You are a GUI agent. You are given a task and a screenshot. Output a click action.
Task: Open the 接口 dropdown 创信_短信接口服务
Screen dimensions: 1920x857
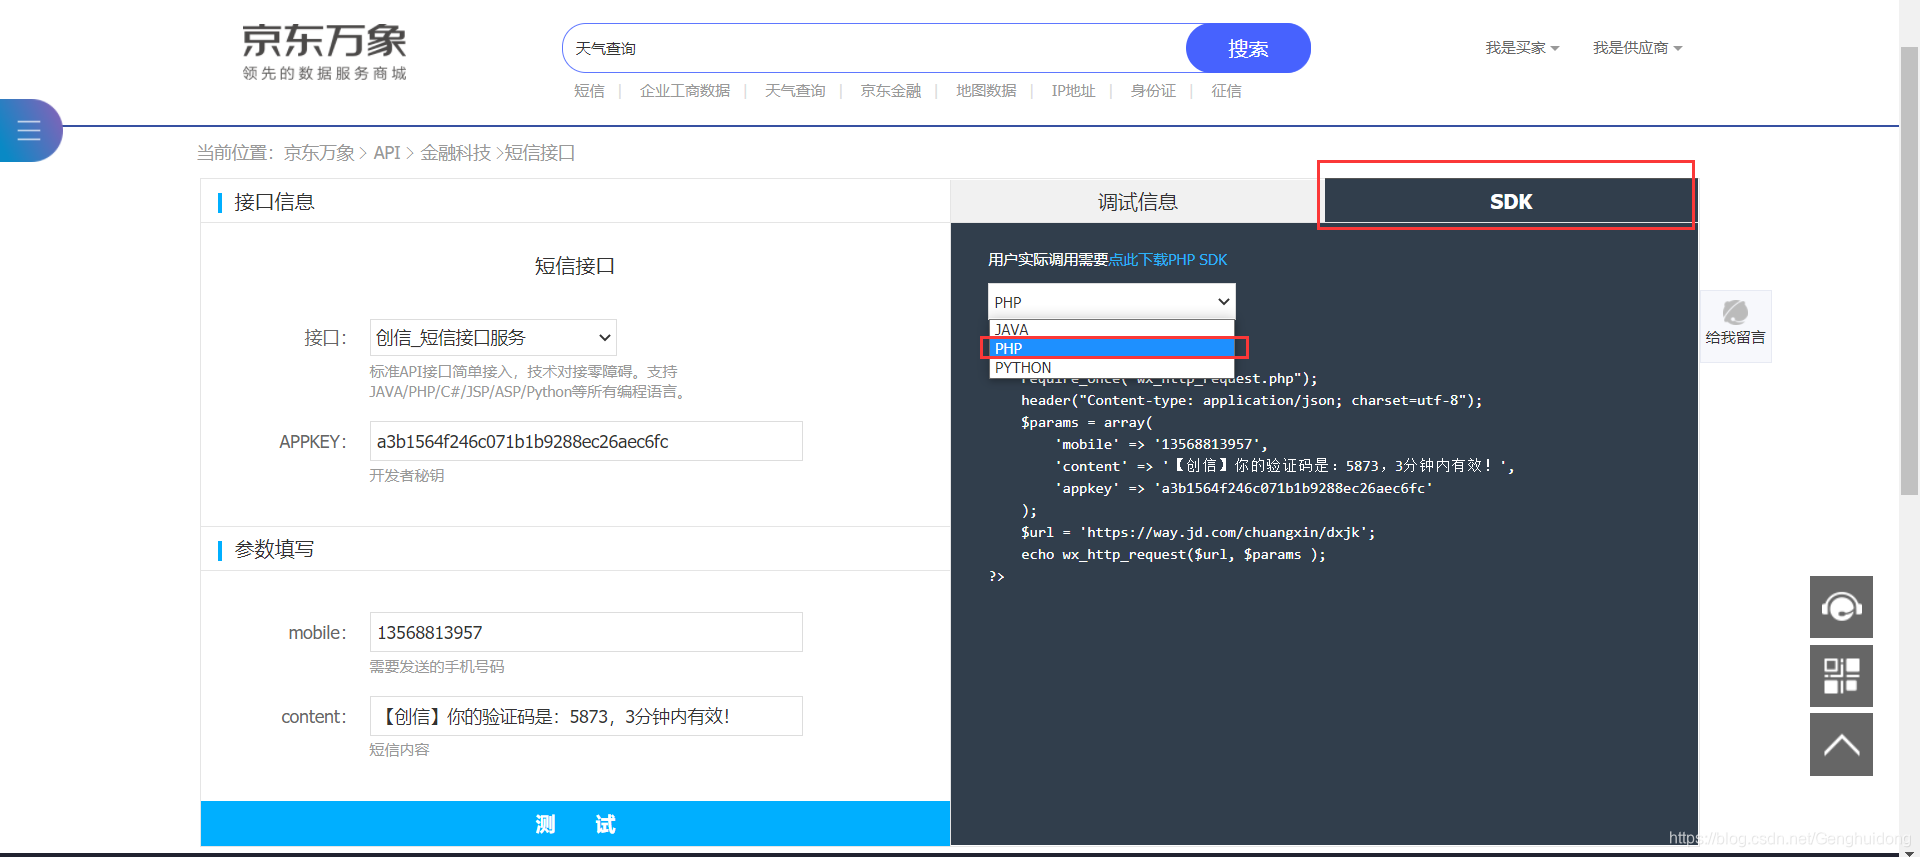(x=493, y=338)
